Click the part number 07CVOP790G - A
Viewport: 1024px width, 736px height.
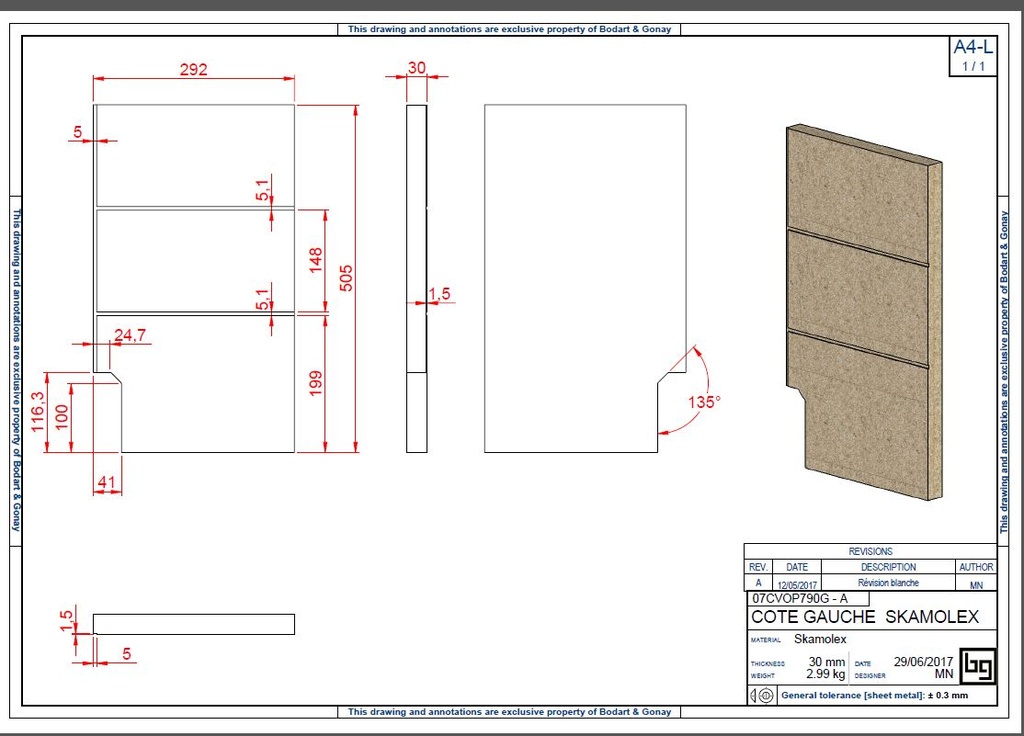coord(800,598)
